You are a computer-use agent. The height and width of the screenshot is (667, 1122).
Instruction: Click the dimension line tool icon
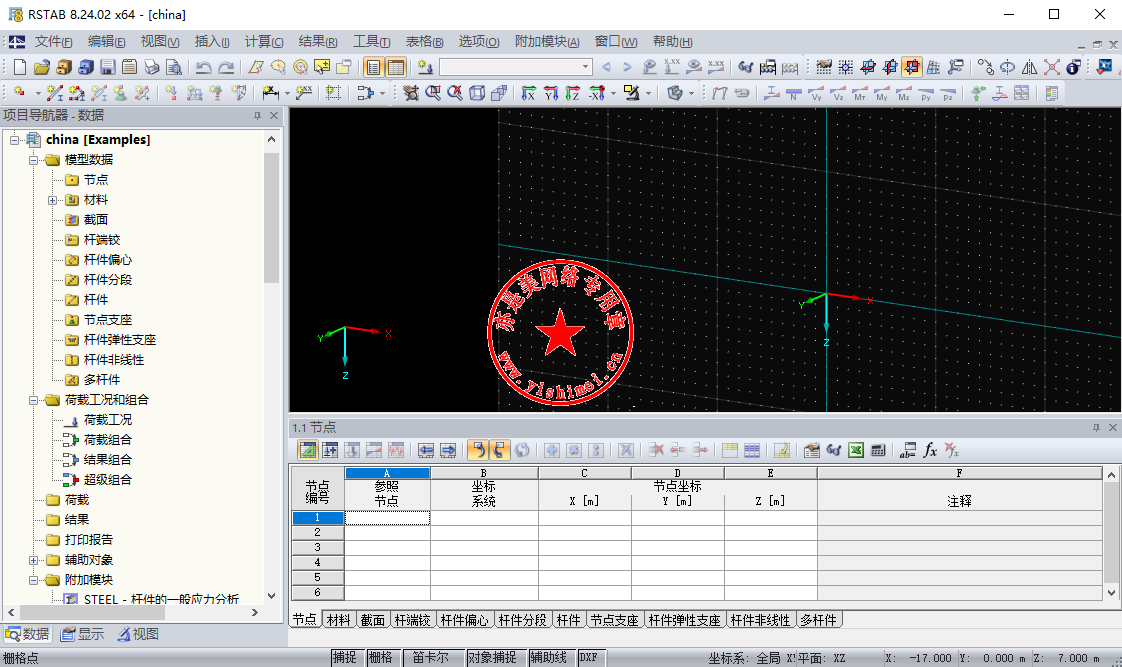coord(270,93)
